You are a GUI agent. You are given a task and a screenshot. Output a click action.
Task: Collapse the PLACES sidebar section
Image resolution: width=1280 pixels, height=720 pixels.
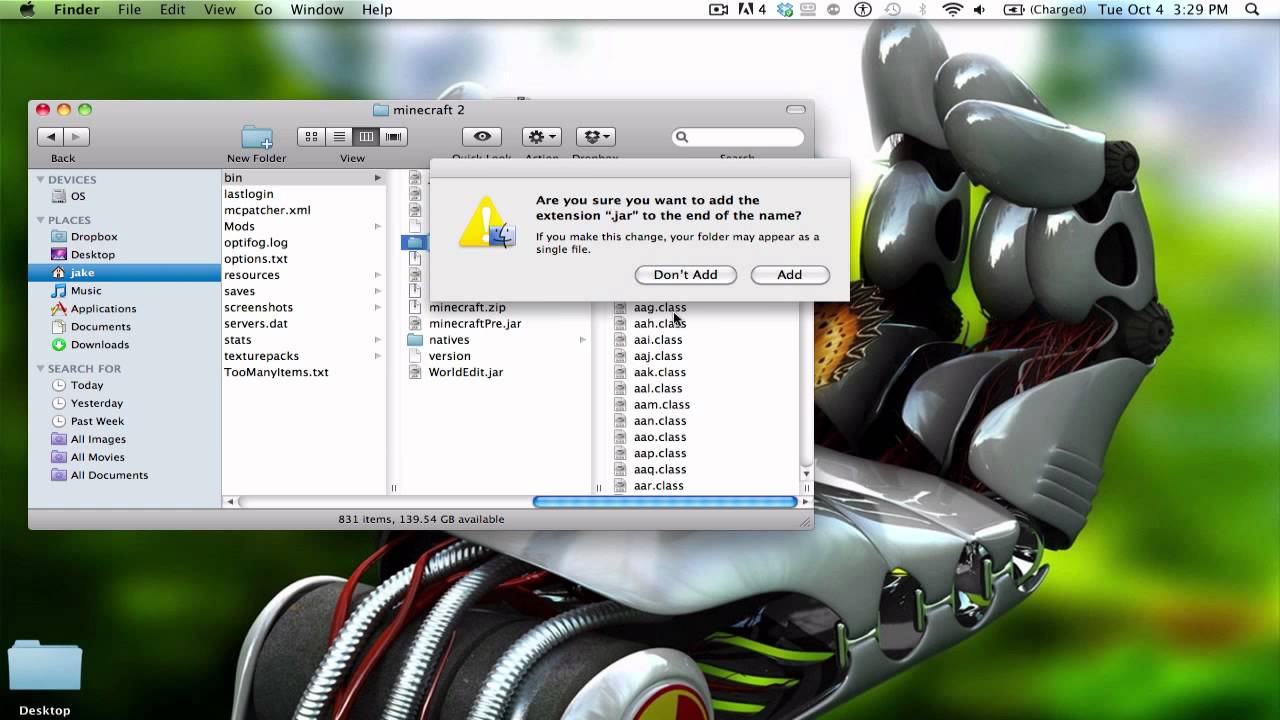pyautogui.click(x=41, y=220)
